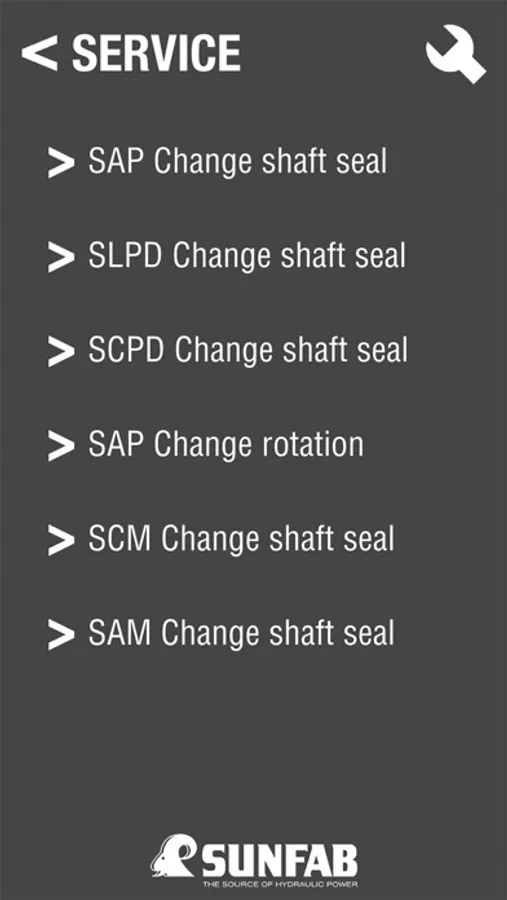Select the SLPD Change shaft seal label
The image size is (507, 900).
(x=247, y=256)
